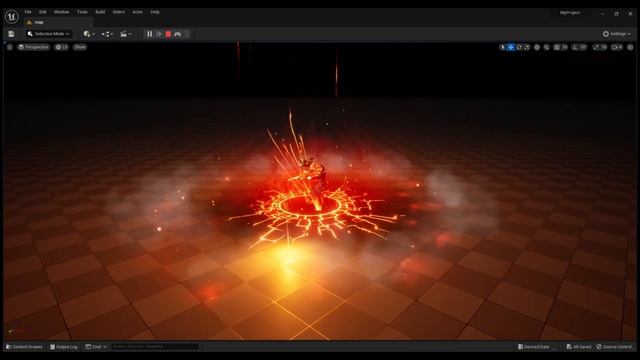Toggle surface snapping

[x=547, y=47]
